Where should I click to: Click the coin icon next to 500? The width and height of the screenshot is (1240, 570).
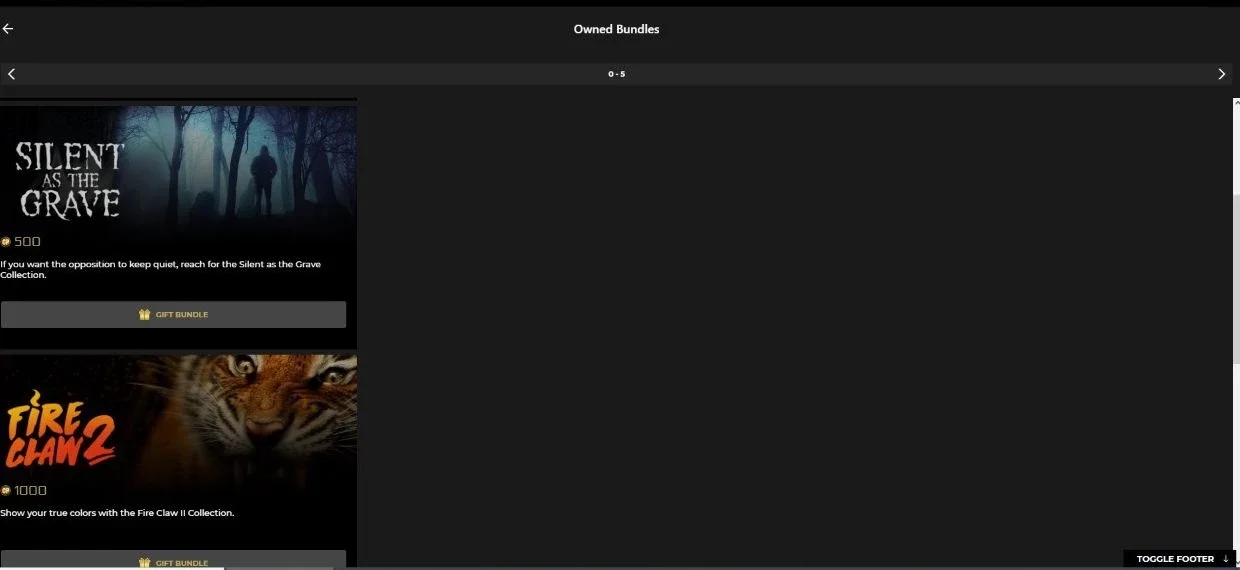(x=5, y=242)
